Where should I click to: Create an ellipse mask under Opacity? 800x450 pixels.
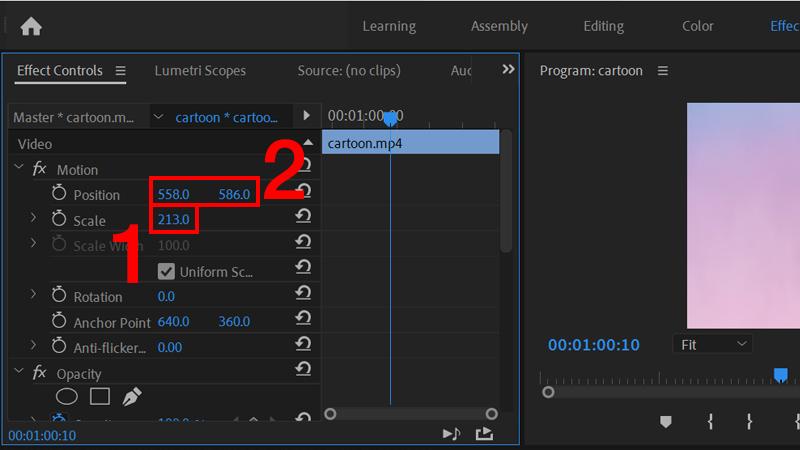click(x=66, y=397)
